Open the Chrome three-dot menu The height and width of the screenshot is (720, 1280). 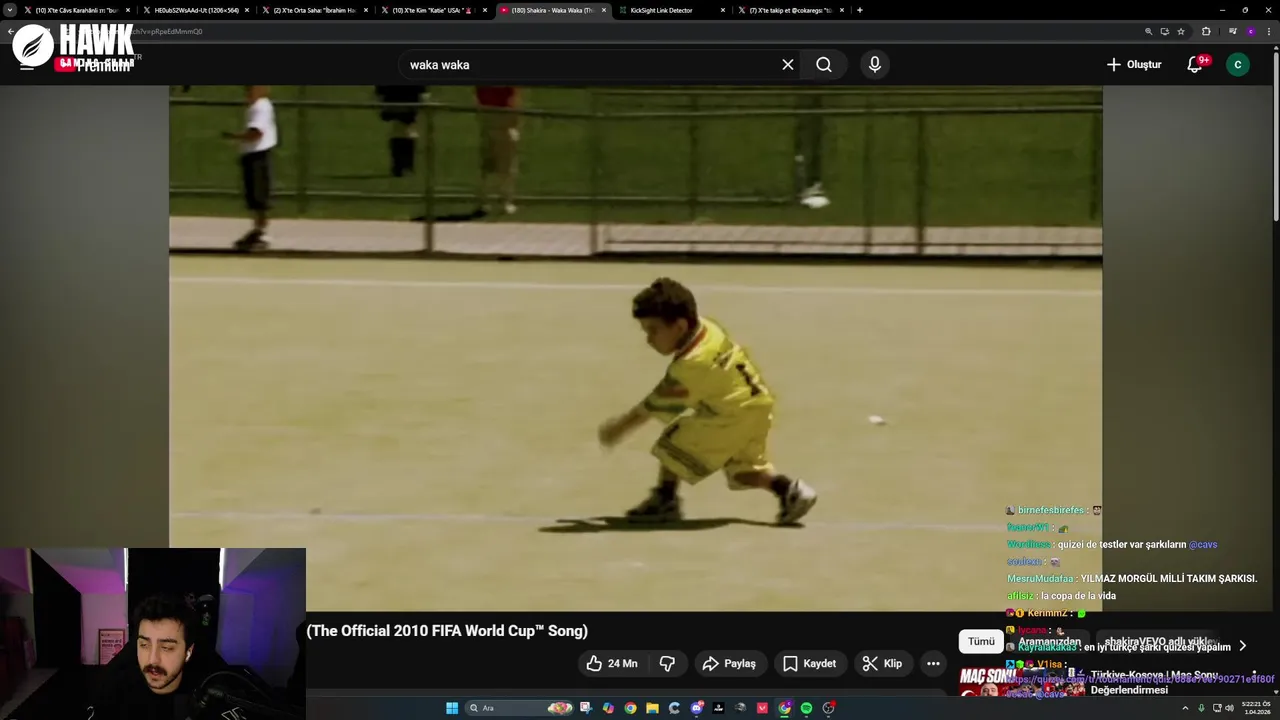tap(1268, 31)
